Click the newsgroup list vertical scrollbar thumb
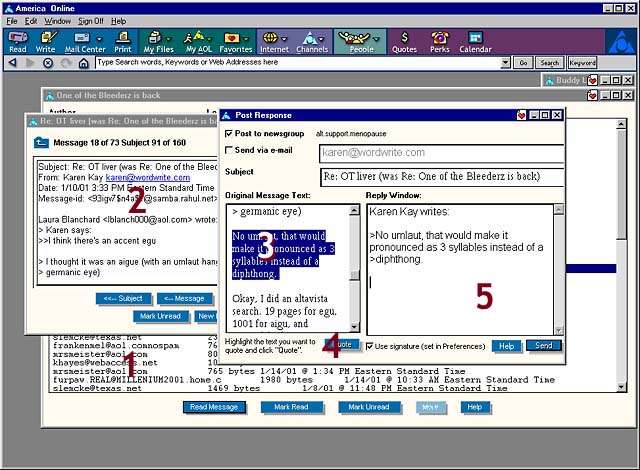640x470 pixels. pyautogui.click(x=621, y=185)
